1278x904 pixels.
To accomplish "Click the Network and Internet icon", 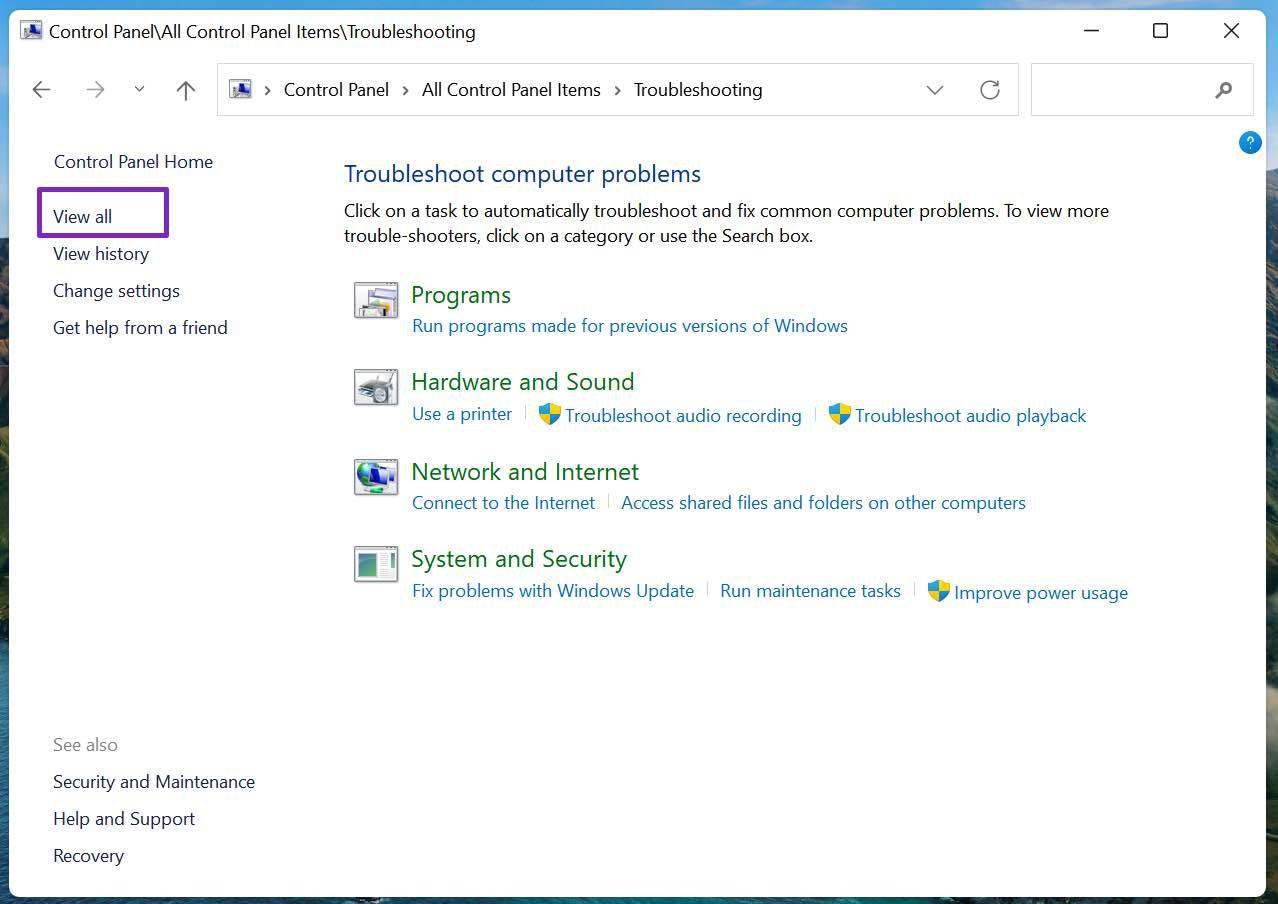I will [x=375, y=477].
